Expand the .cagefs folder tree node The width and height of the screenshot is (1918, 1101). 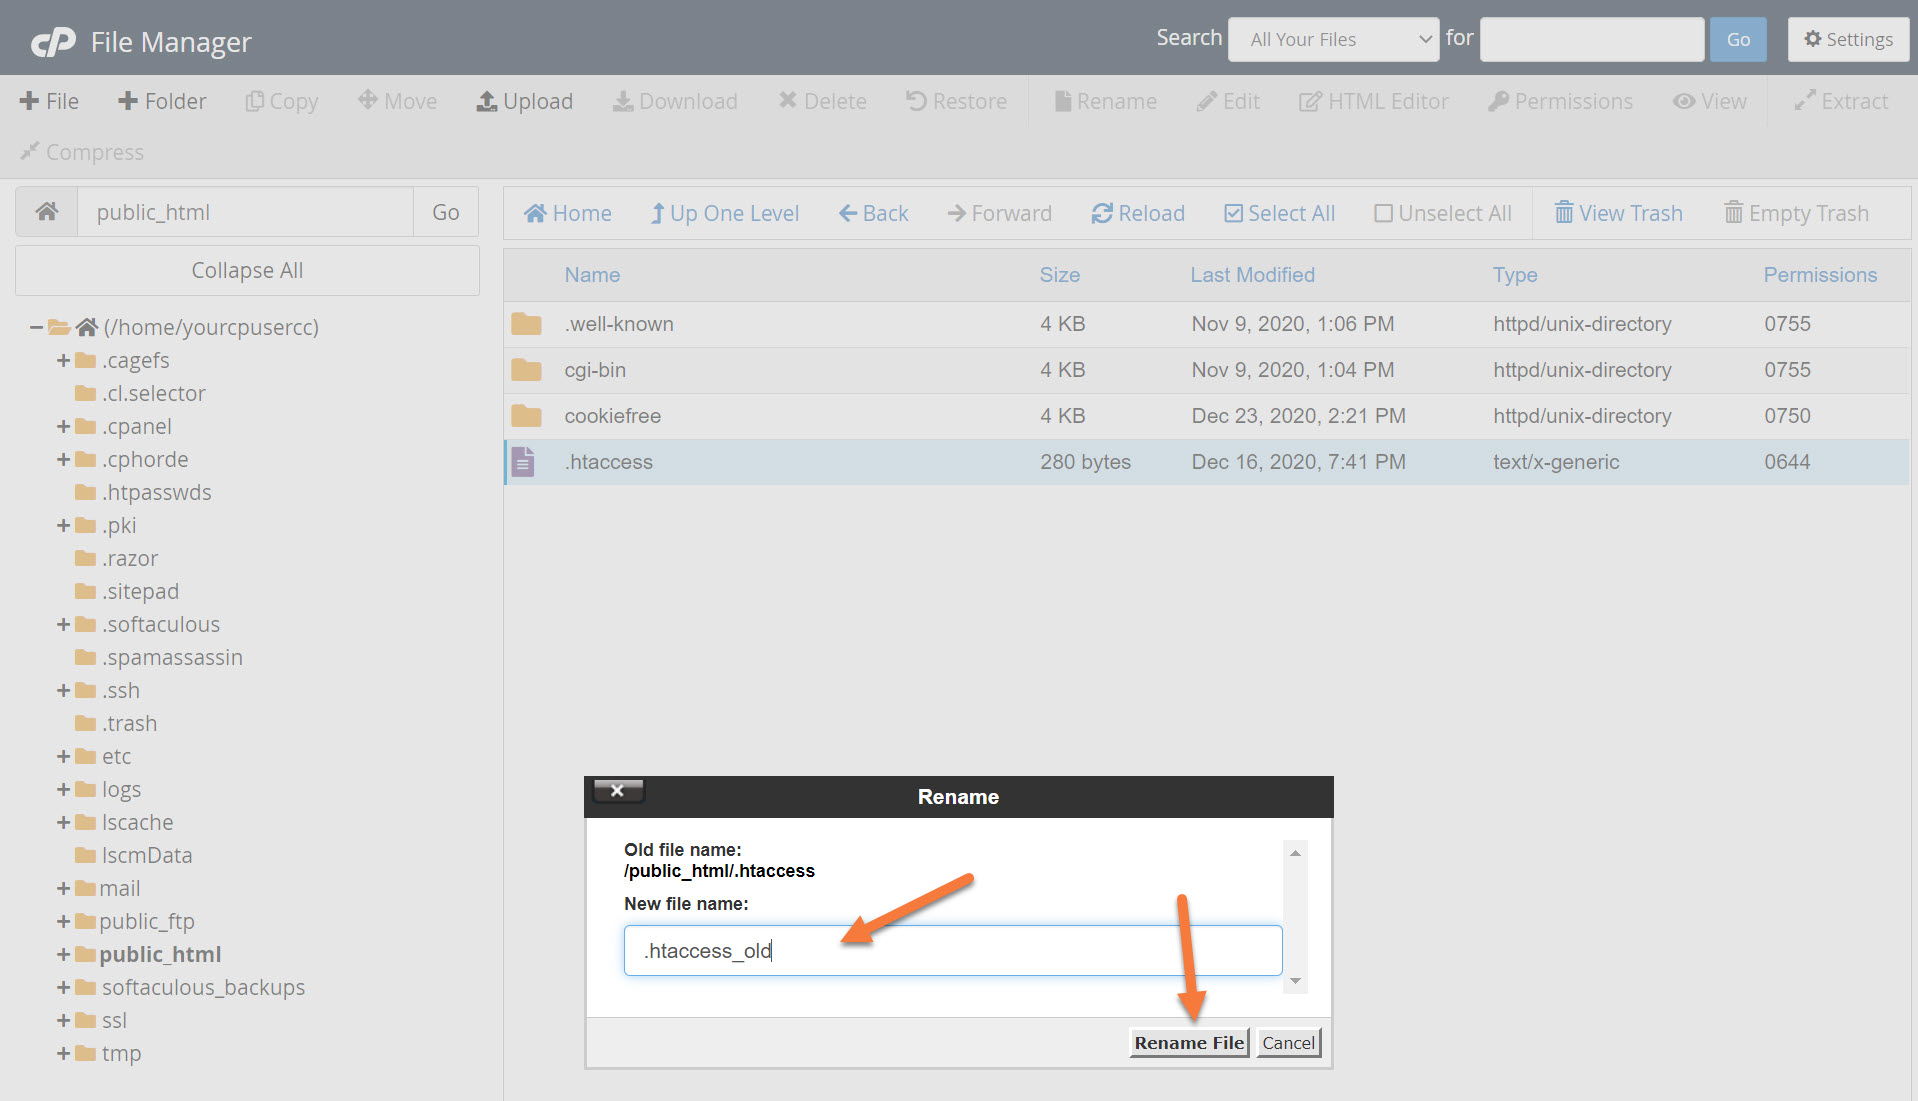(63, 360)
